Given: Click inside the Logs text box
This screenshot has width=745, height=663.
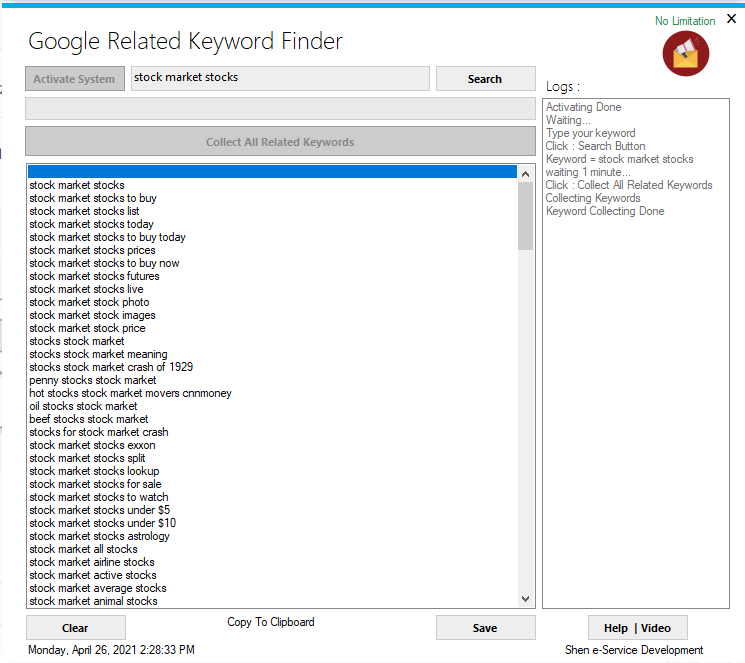Looking at the screenshot, I should pyautogui.click(x=636, y=400).
